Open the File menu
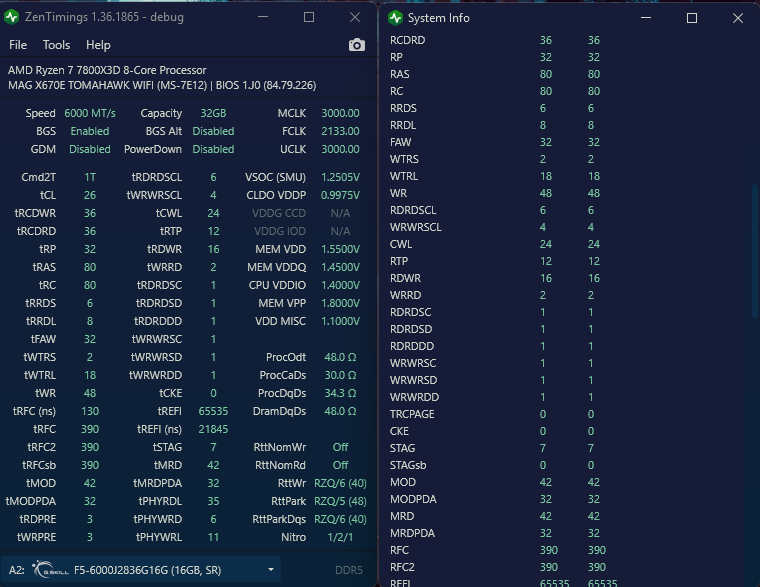The width and height of the screenshot is (760, 587). click(18, 45)
